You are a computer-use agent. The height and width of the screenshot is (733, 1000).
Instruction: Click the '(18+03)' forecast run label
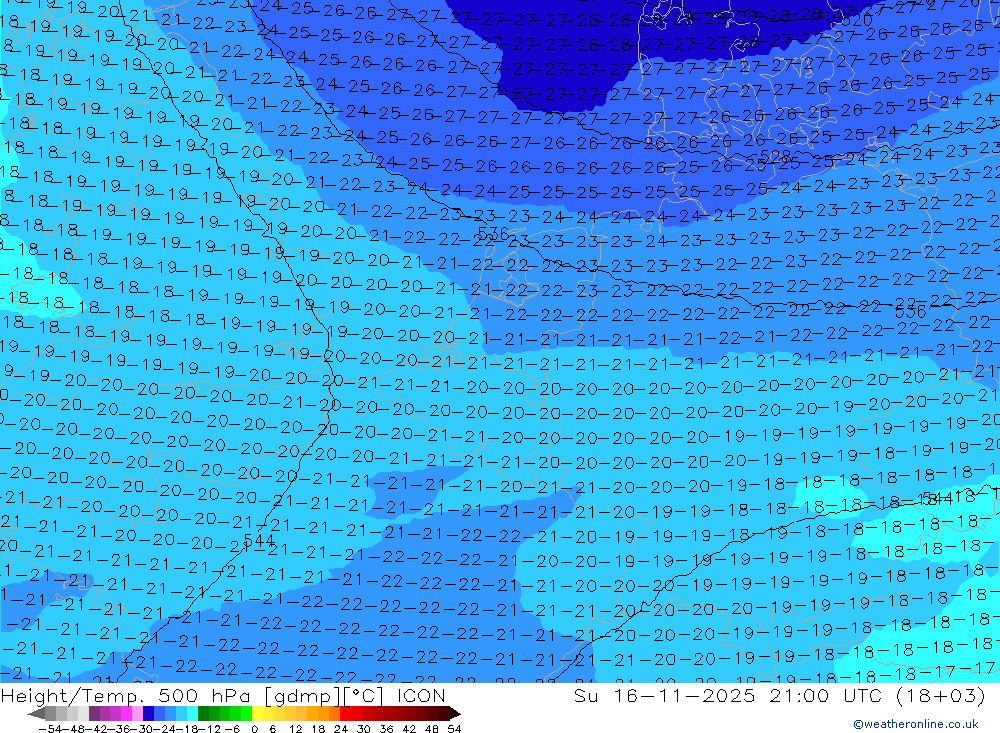click(941, 695)
